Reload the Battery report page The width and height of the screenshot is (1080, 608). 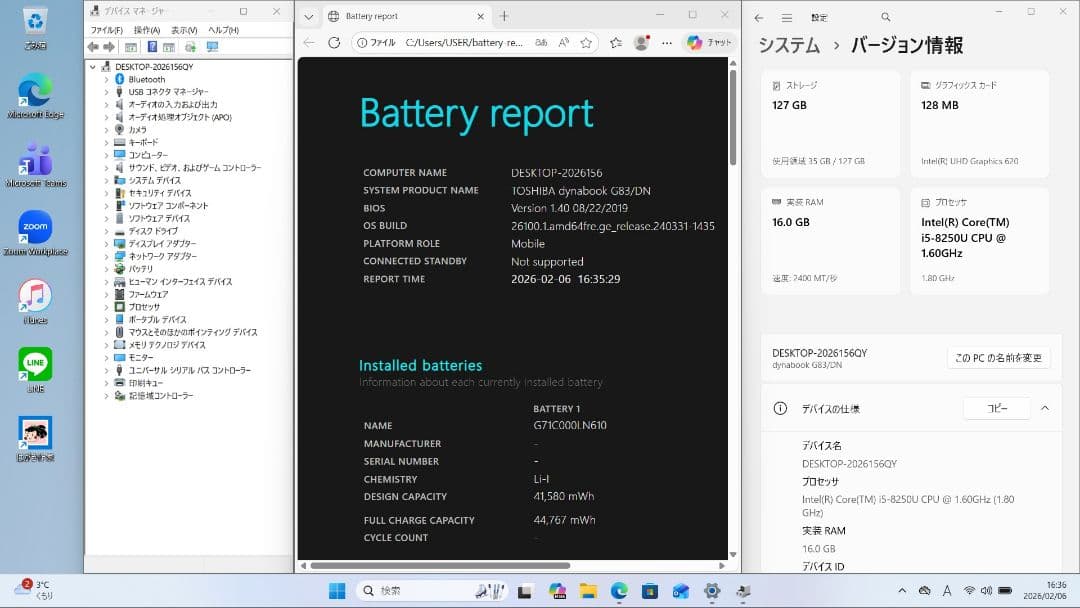click(334, 43)
